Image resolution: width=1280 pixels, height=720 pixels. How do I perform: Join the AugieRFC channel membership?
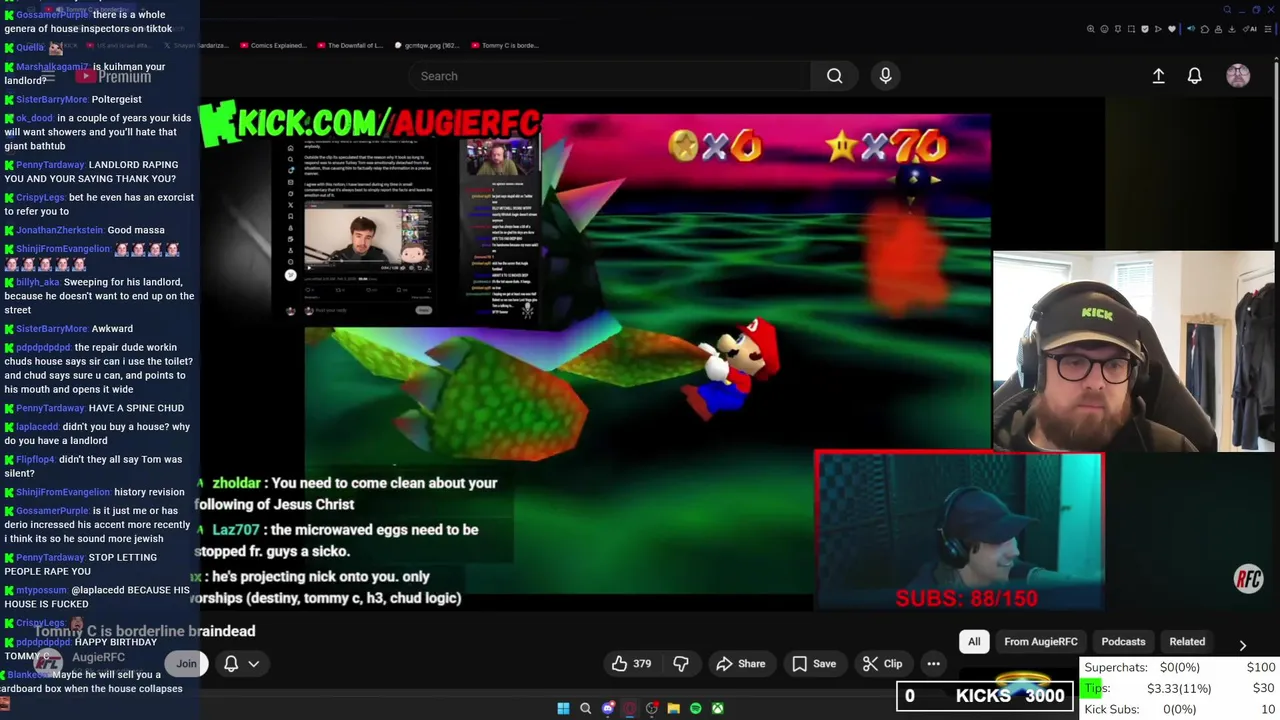186,663
